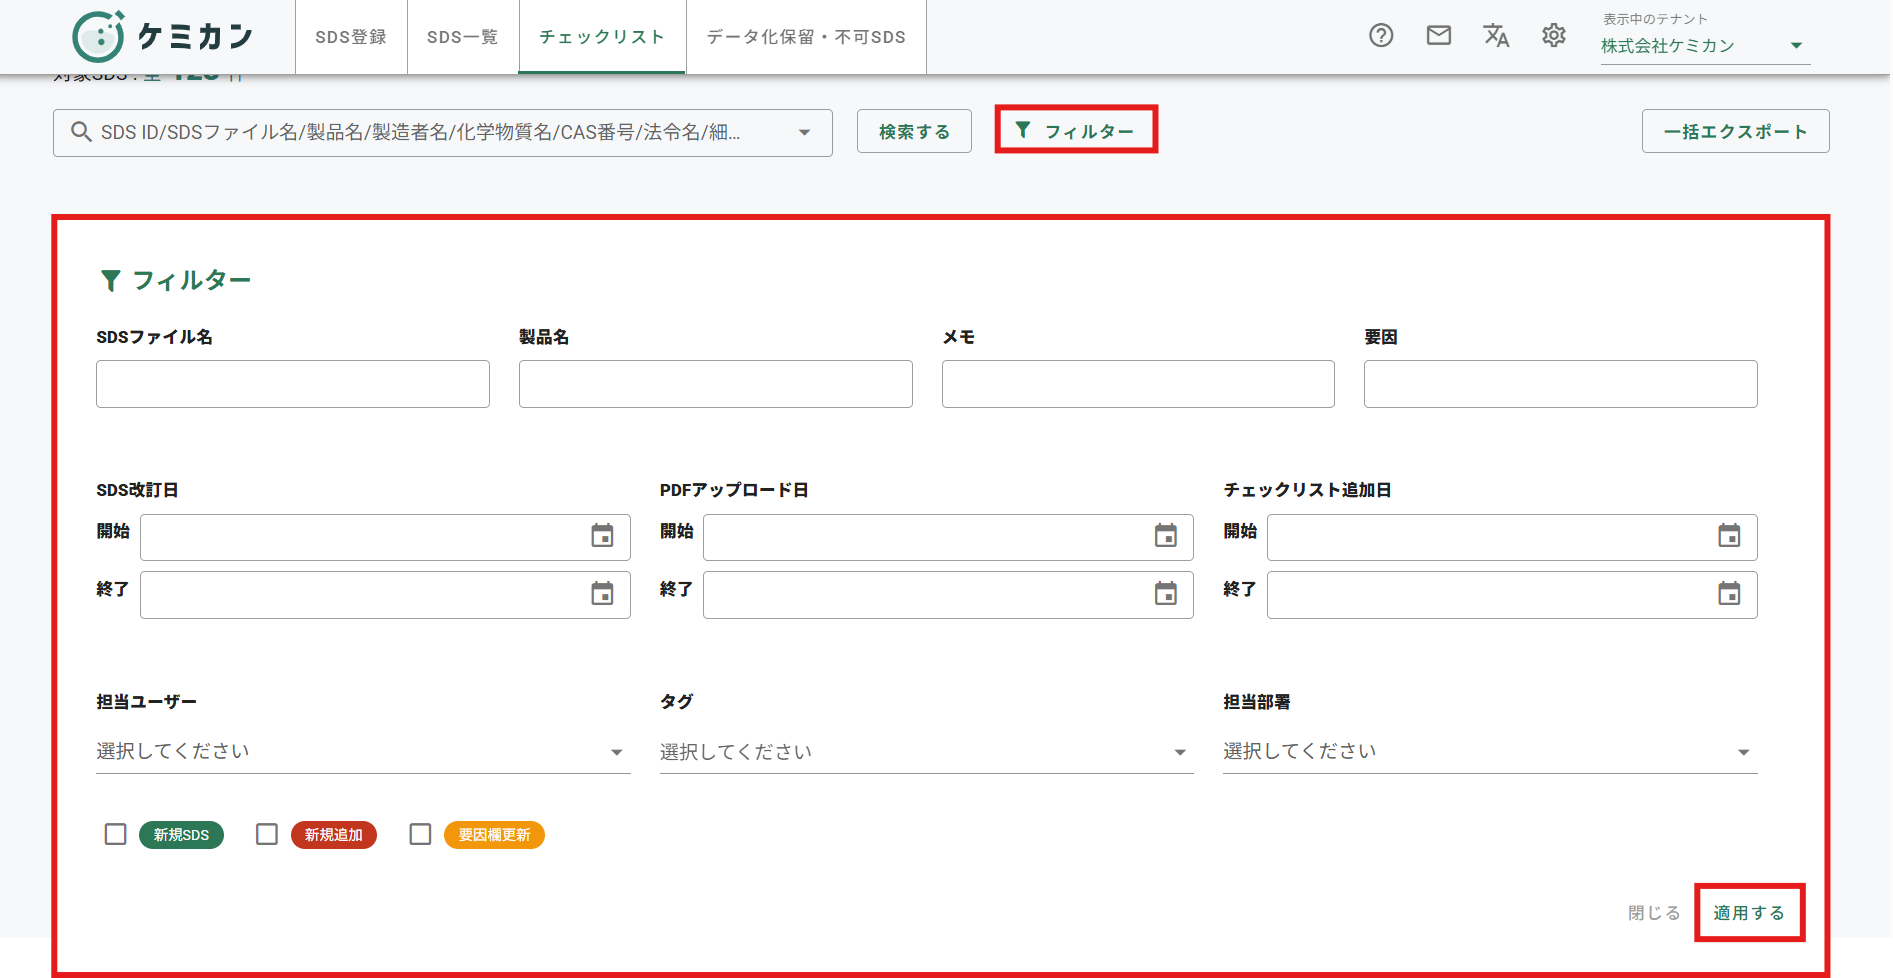Click the 製品名 input field
The image size is (1893, 978).
(716, 384)
